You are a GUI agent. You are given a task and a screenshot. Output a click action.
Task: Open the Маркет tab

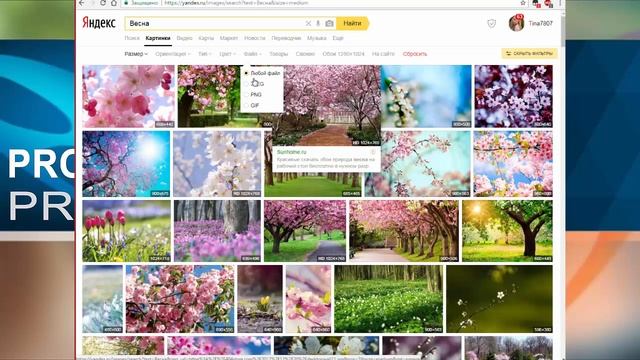229,38
